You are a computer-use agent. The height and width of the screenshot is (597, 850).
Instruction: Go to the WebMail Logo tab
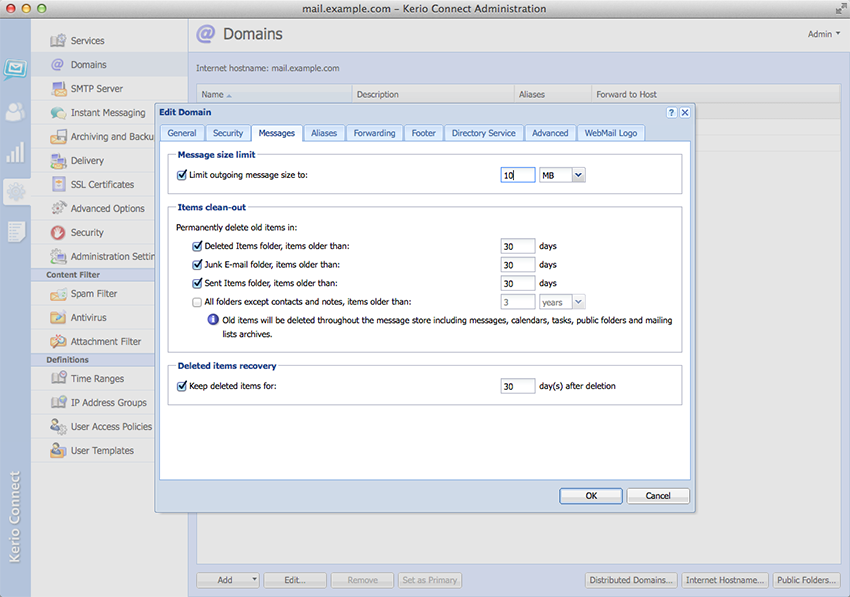[612, 133]
